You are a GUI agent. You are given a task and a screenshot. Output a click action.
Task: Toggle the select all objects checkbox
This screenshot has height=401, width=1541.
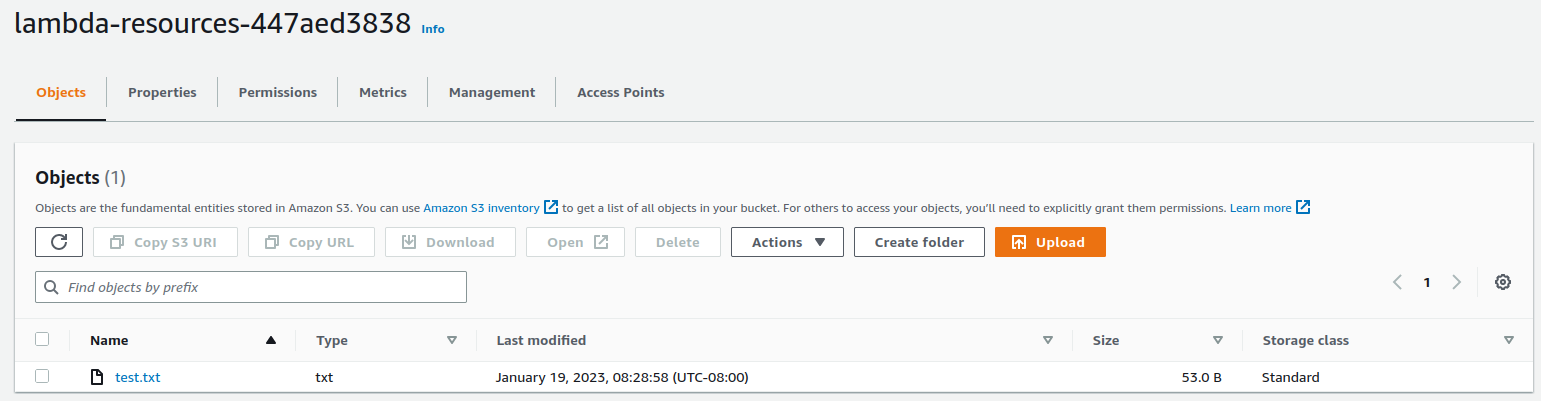tap(42, 339)
